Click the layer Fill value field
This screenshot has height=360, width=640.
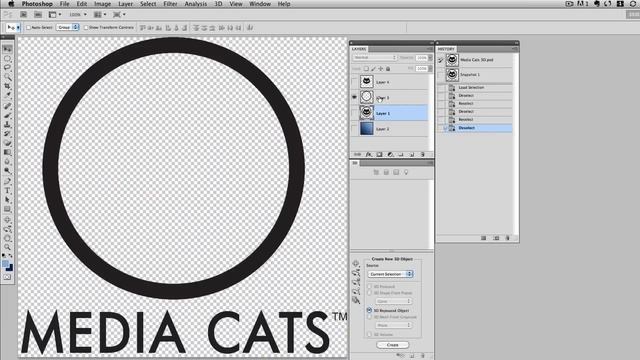coord(421,69)
